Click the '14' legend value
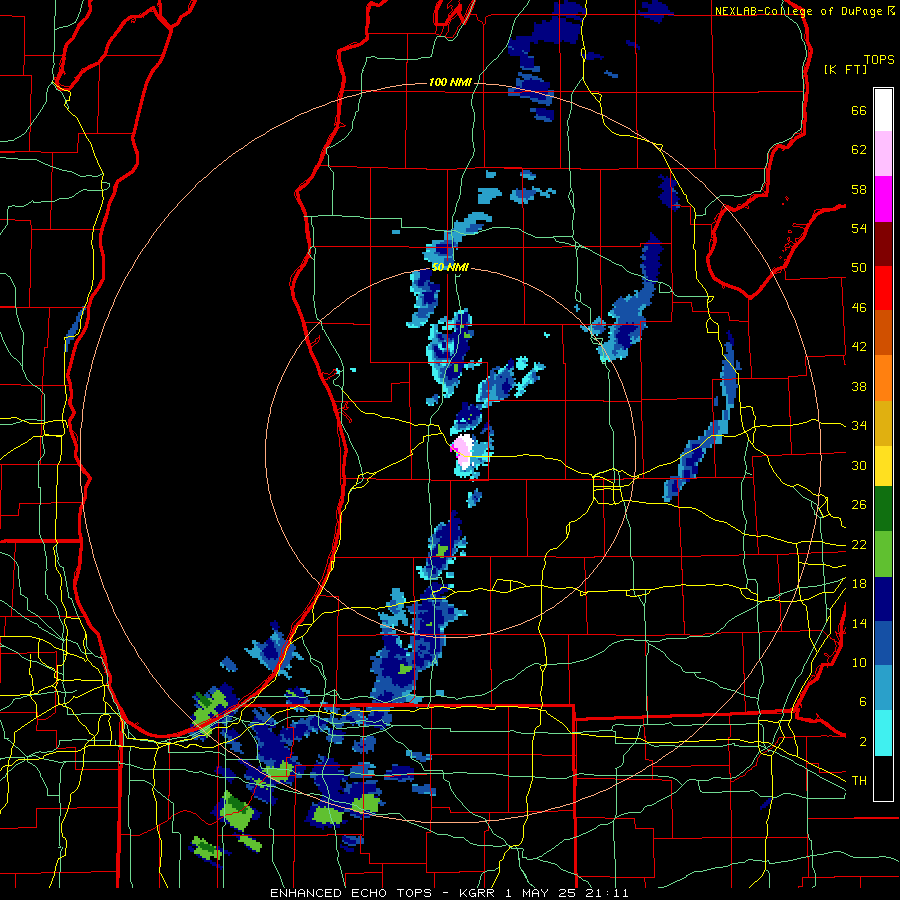The height and width of the screenshot is (900, 900). tap(859, 623)
